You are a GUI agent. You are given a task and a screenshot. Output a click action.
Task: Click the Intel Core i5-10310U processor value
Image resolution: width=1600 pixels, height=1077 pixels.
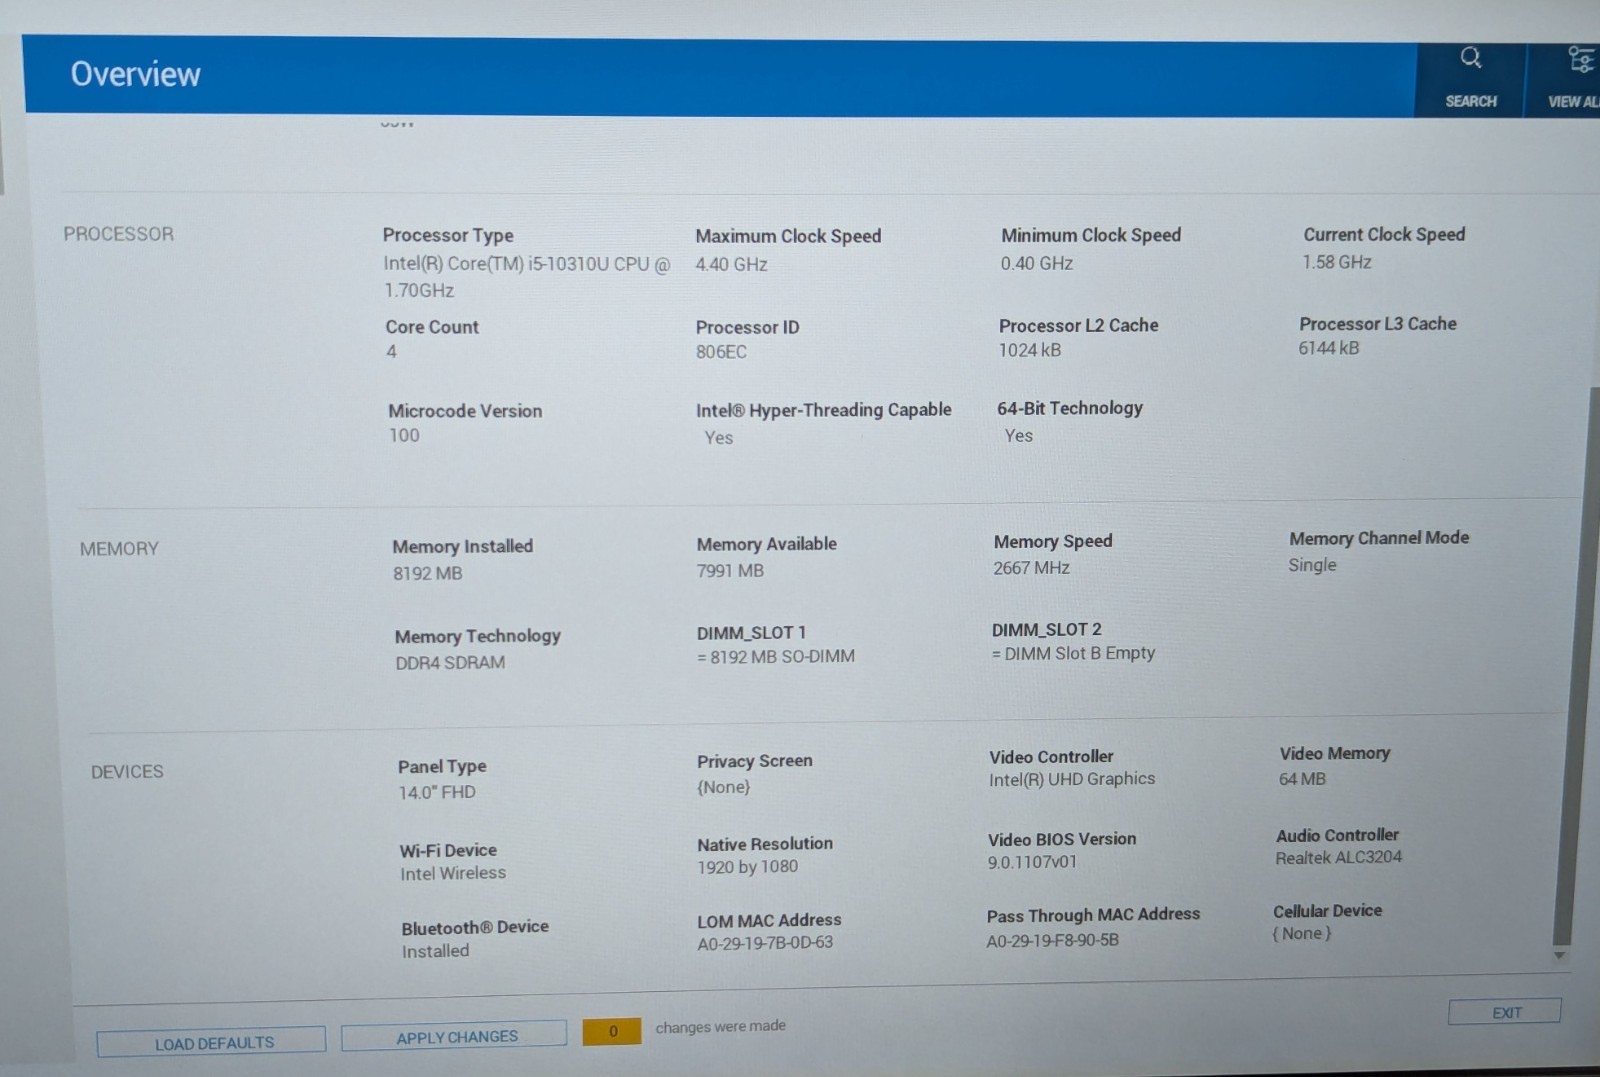pos(526,277)
